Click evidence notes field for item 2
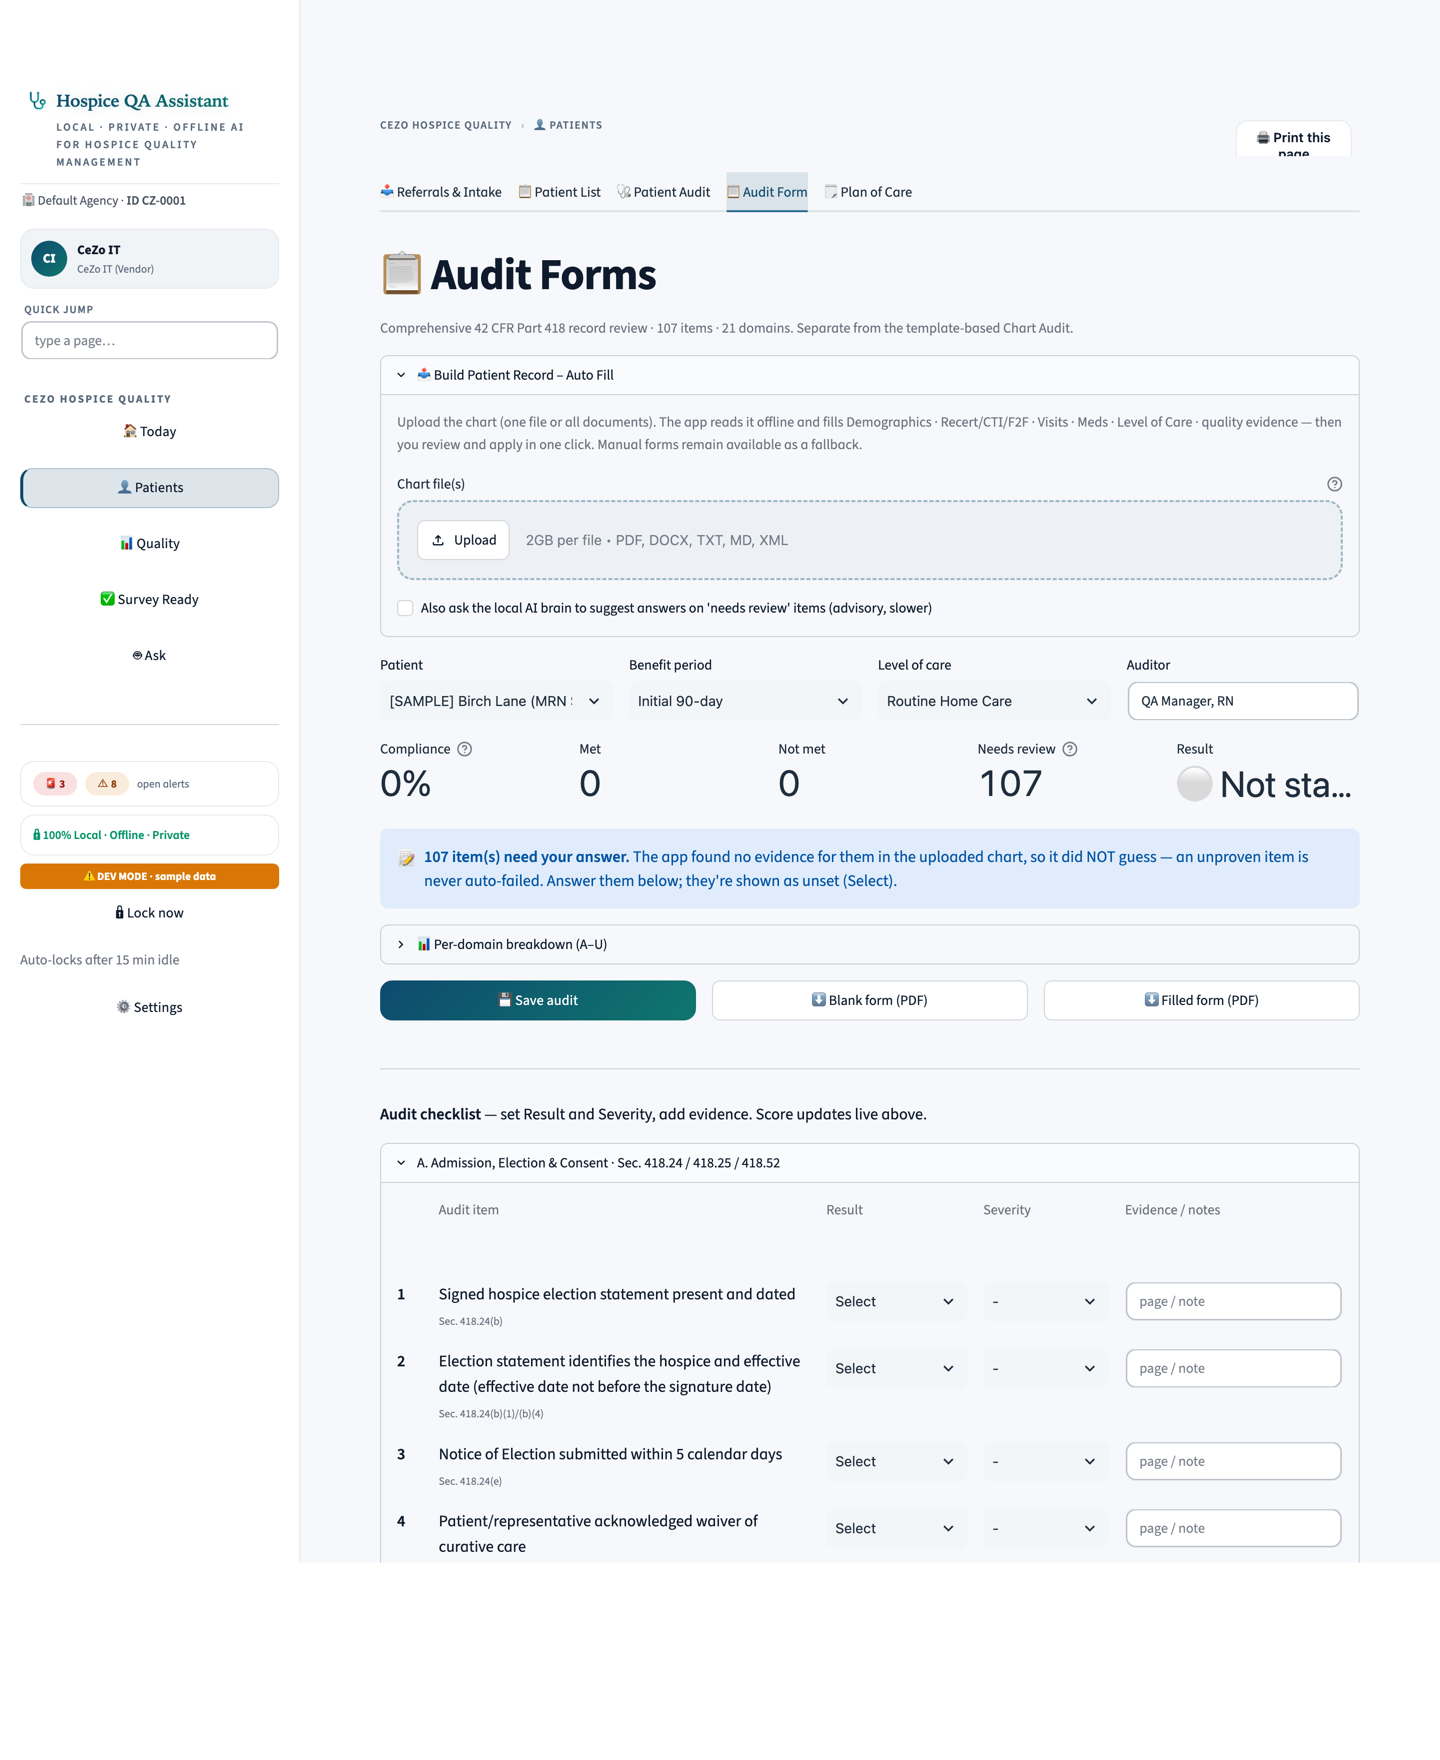 1233,1368
